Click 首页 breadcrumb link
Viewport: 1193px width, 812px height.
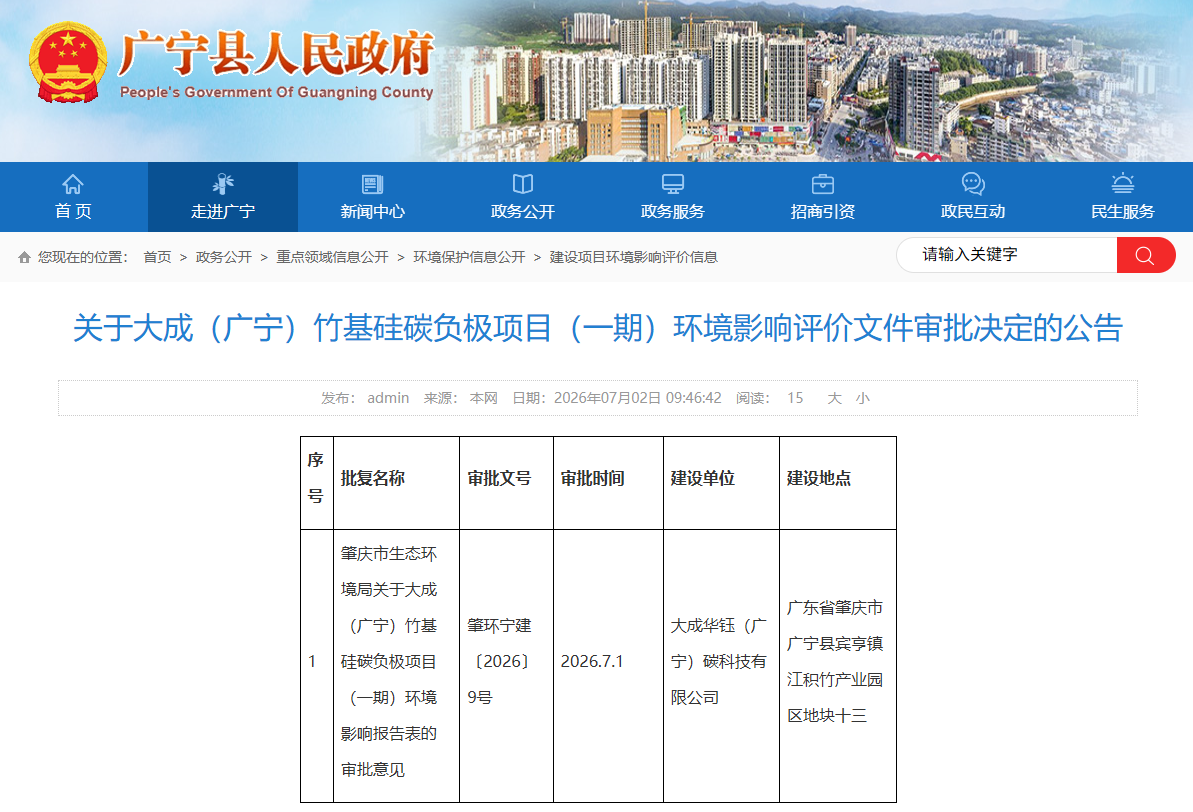coord(157,257)
